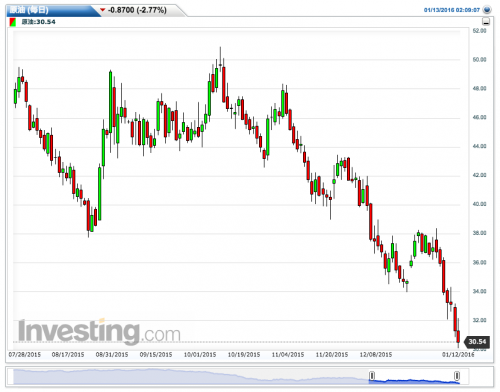This screenshot has height=392, width=500.
Task: Click the 48.00 price axis label
Action: [479, 89]
